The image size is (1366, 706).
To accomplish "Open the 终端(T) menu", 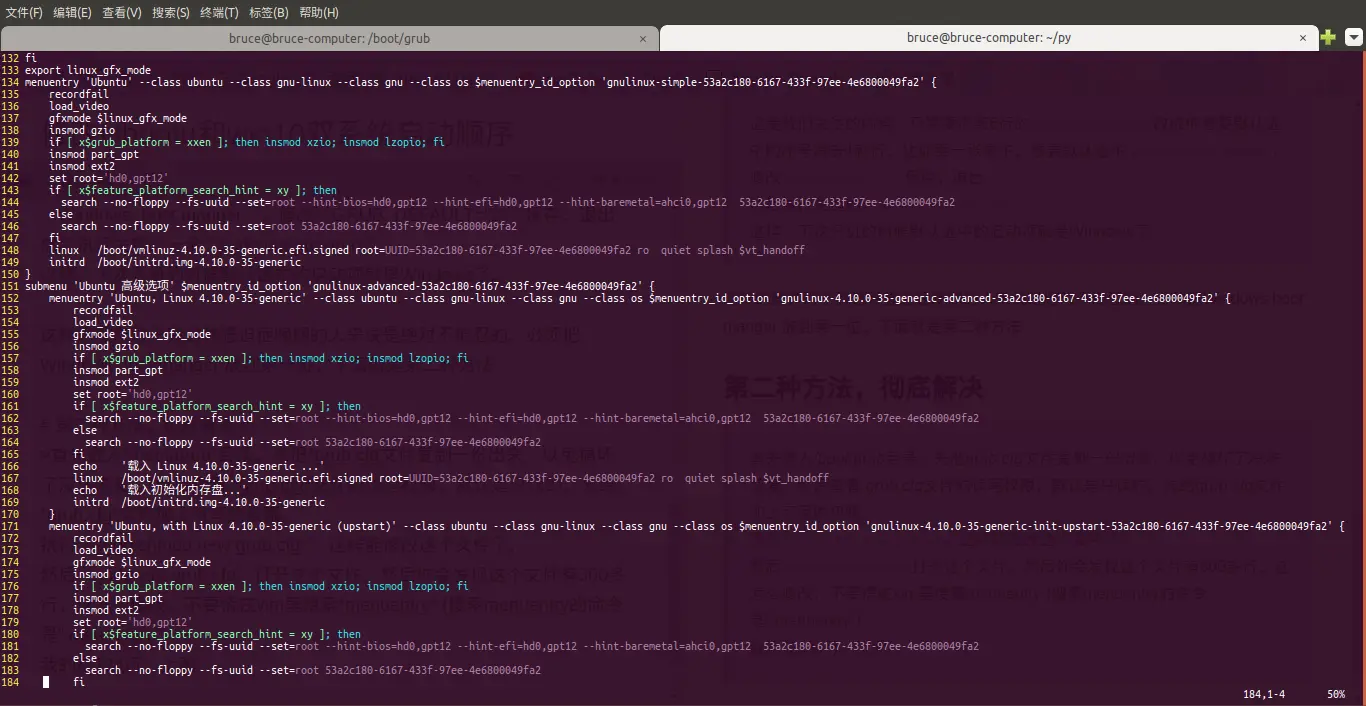I will (x=219, y=12).
